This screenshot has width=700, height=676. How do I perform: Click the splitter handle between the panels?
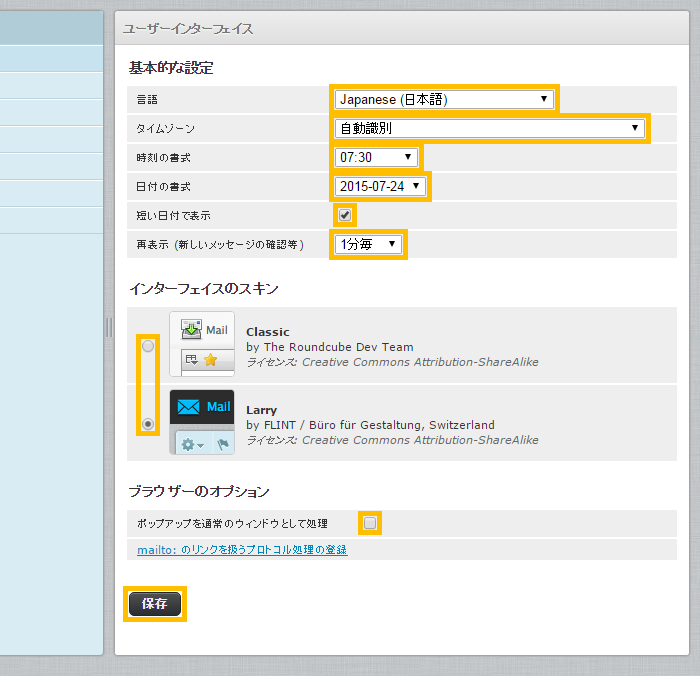click(109, 327)
